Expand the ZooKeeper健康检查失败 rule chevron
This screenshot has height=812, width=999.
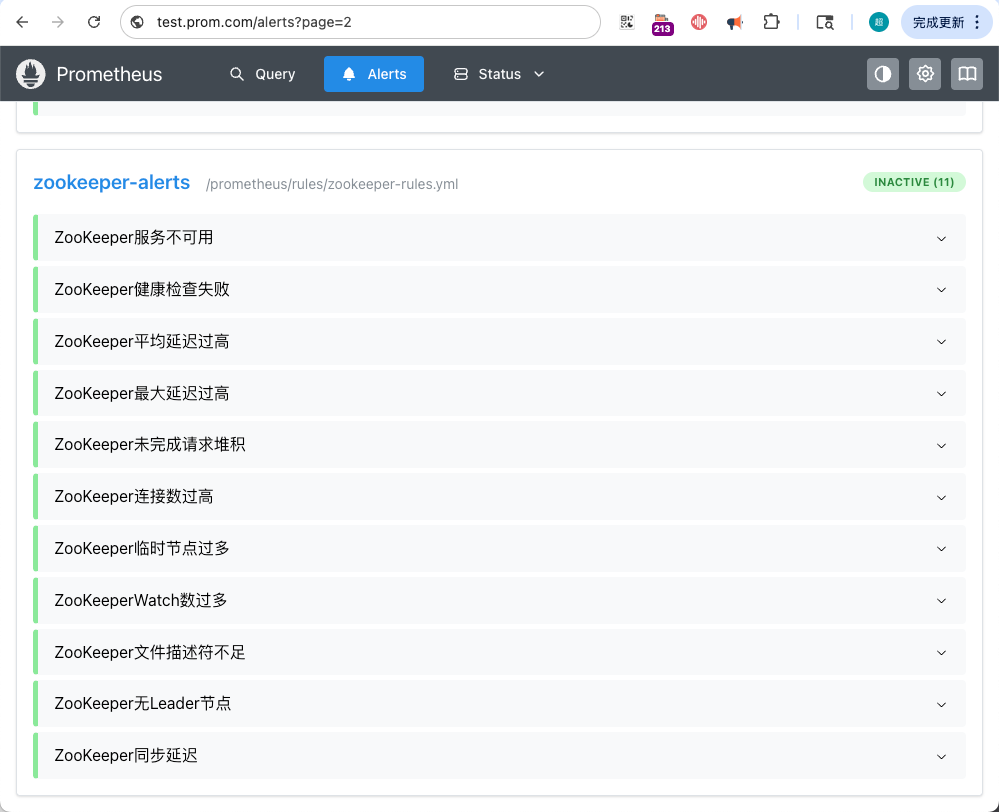point(941,290)
